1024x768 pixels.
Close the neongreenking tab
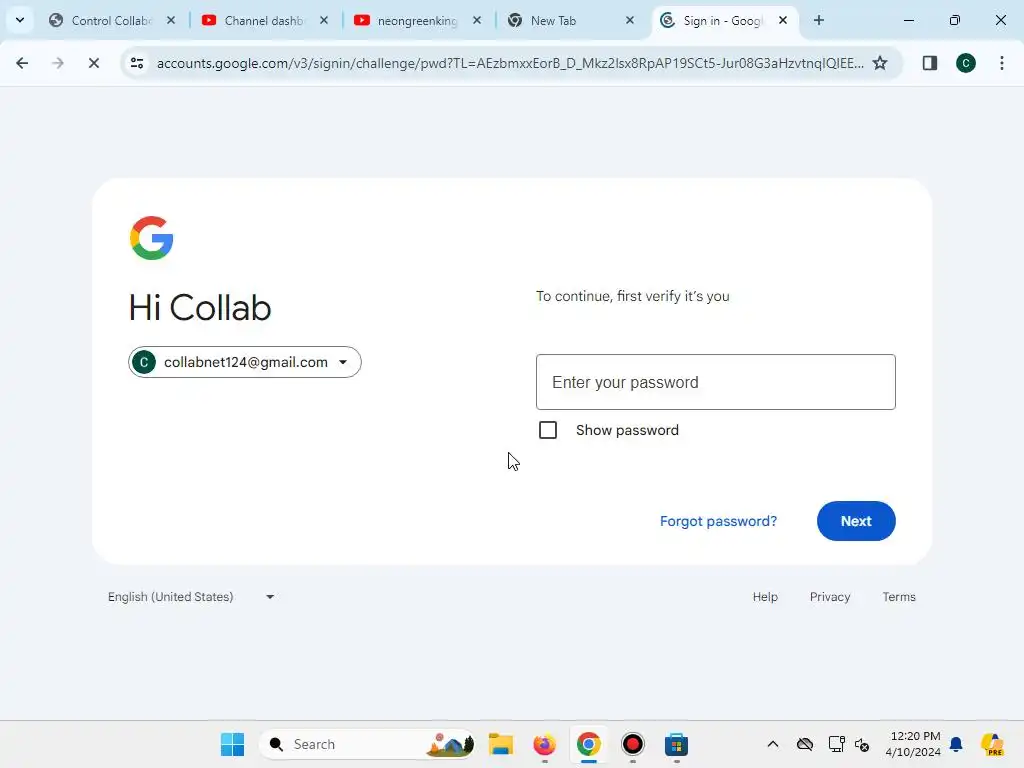pyautogui.click(x=477, y=20)
